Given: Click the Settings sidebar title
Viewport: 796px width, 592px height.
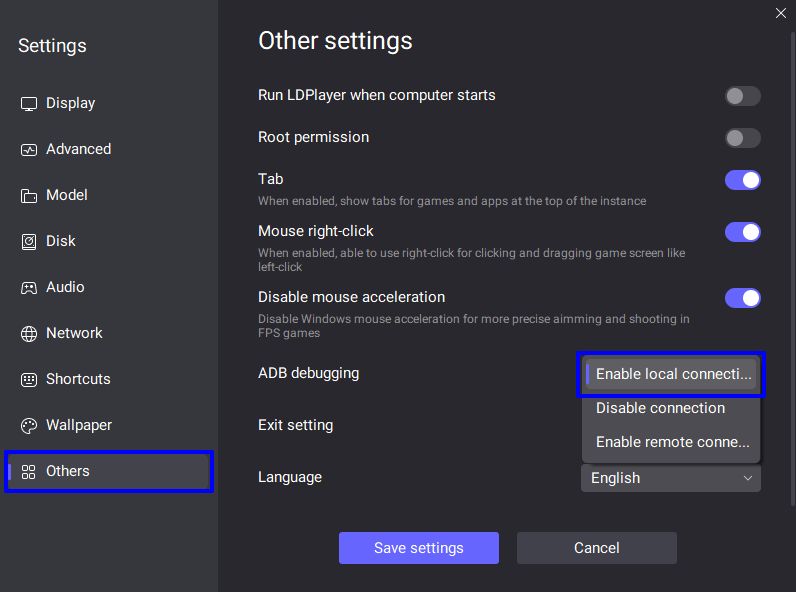Looking at the screenshot, I should (x=52, y=46).
